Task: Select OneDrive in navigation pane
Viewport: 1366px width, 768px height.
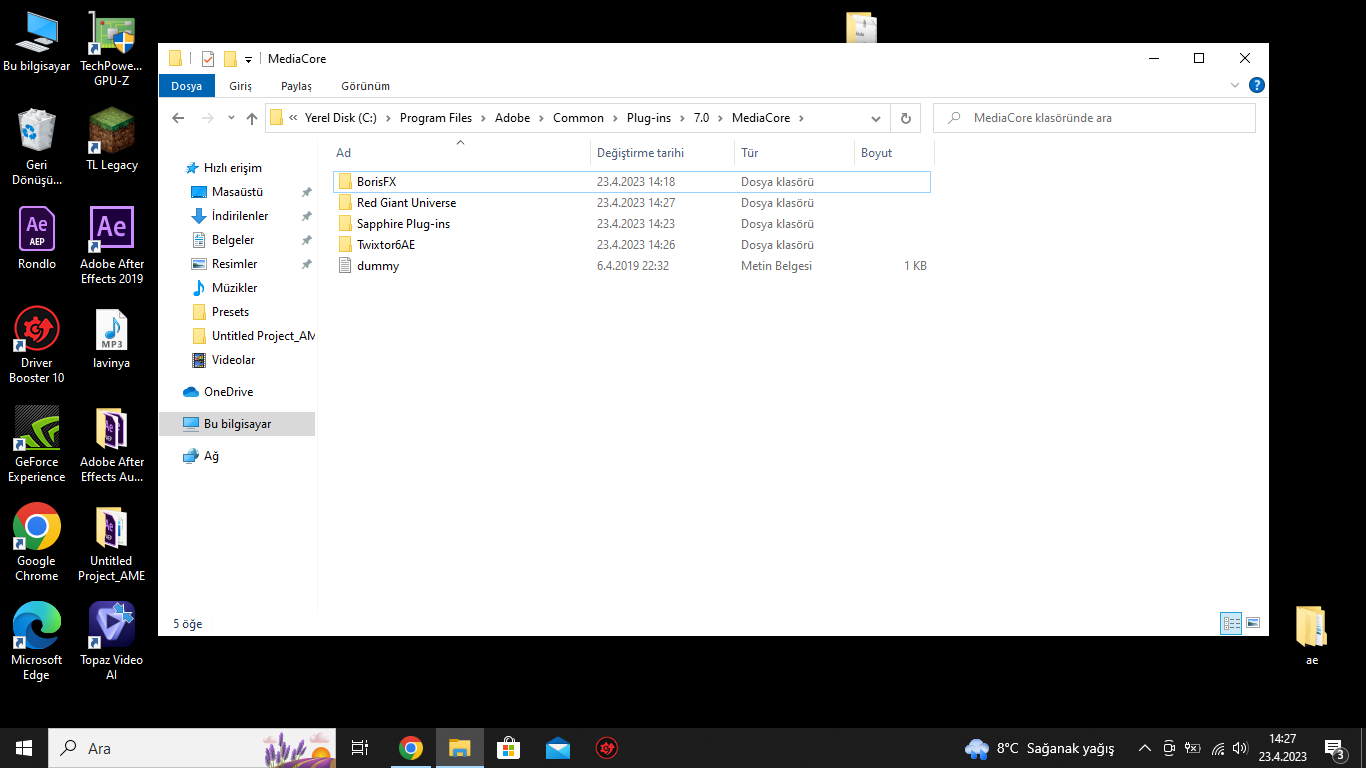Action: click(228, 392)
